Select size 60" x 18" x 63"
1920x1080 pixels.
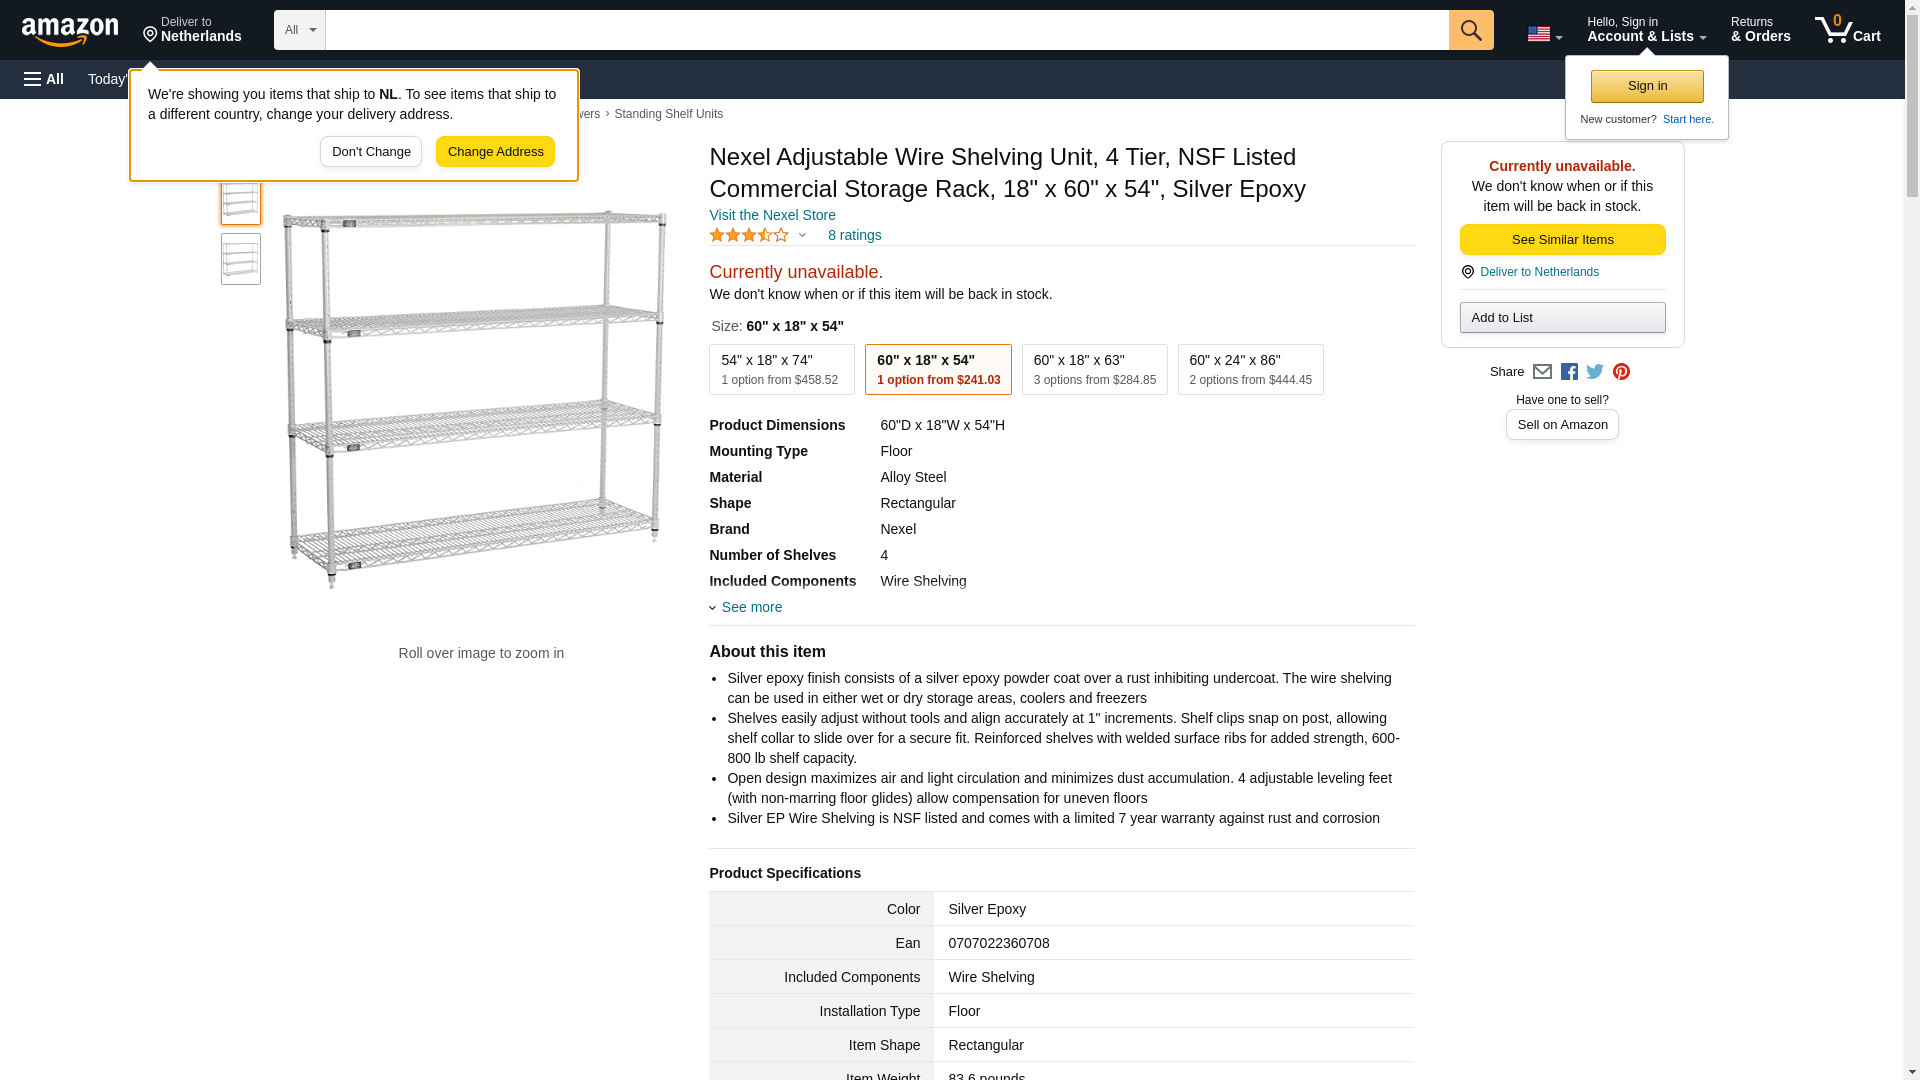coord(1094,370)
